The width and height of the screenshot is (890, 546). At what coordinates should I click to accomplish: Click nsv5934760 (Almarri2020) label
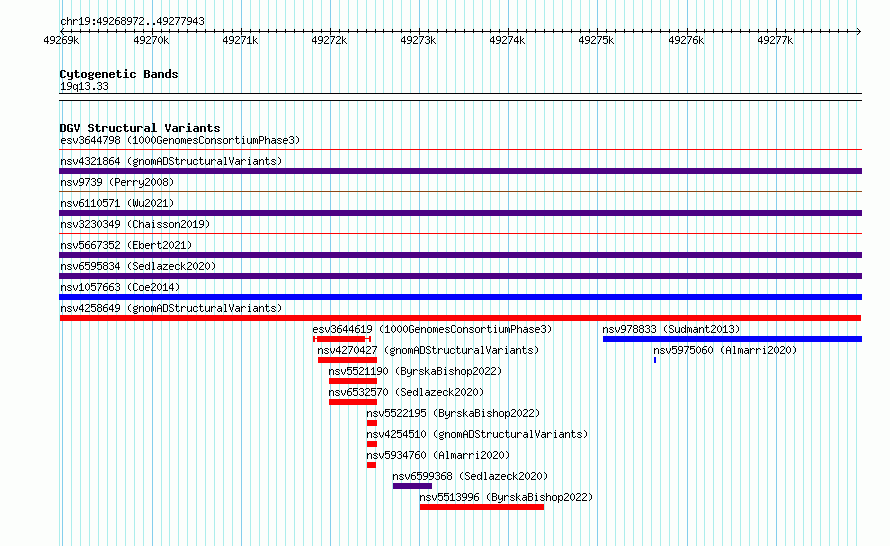click(x=438, y=455)
